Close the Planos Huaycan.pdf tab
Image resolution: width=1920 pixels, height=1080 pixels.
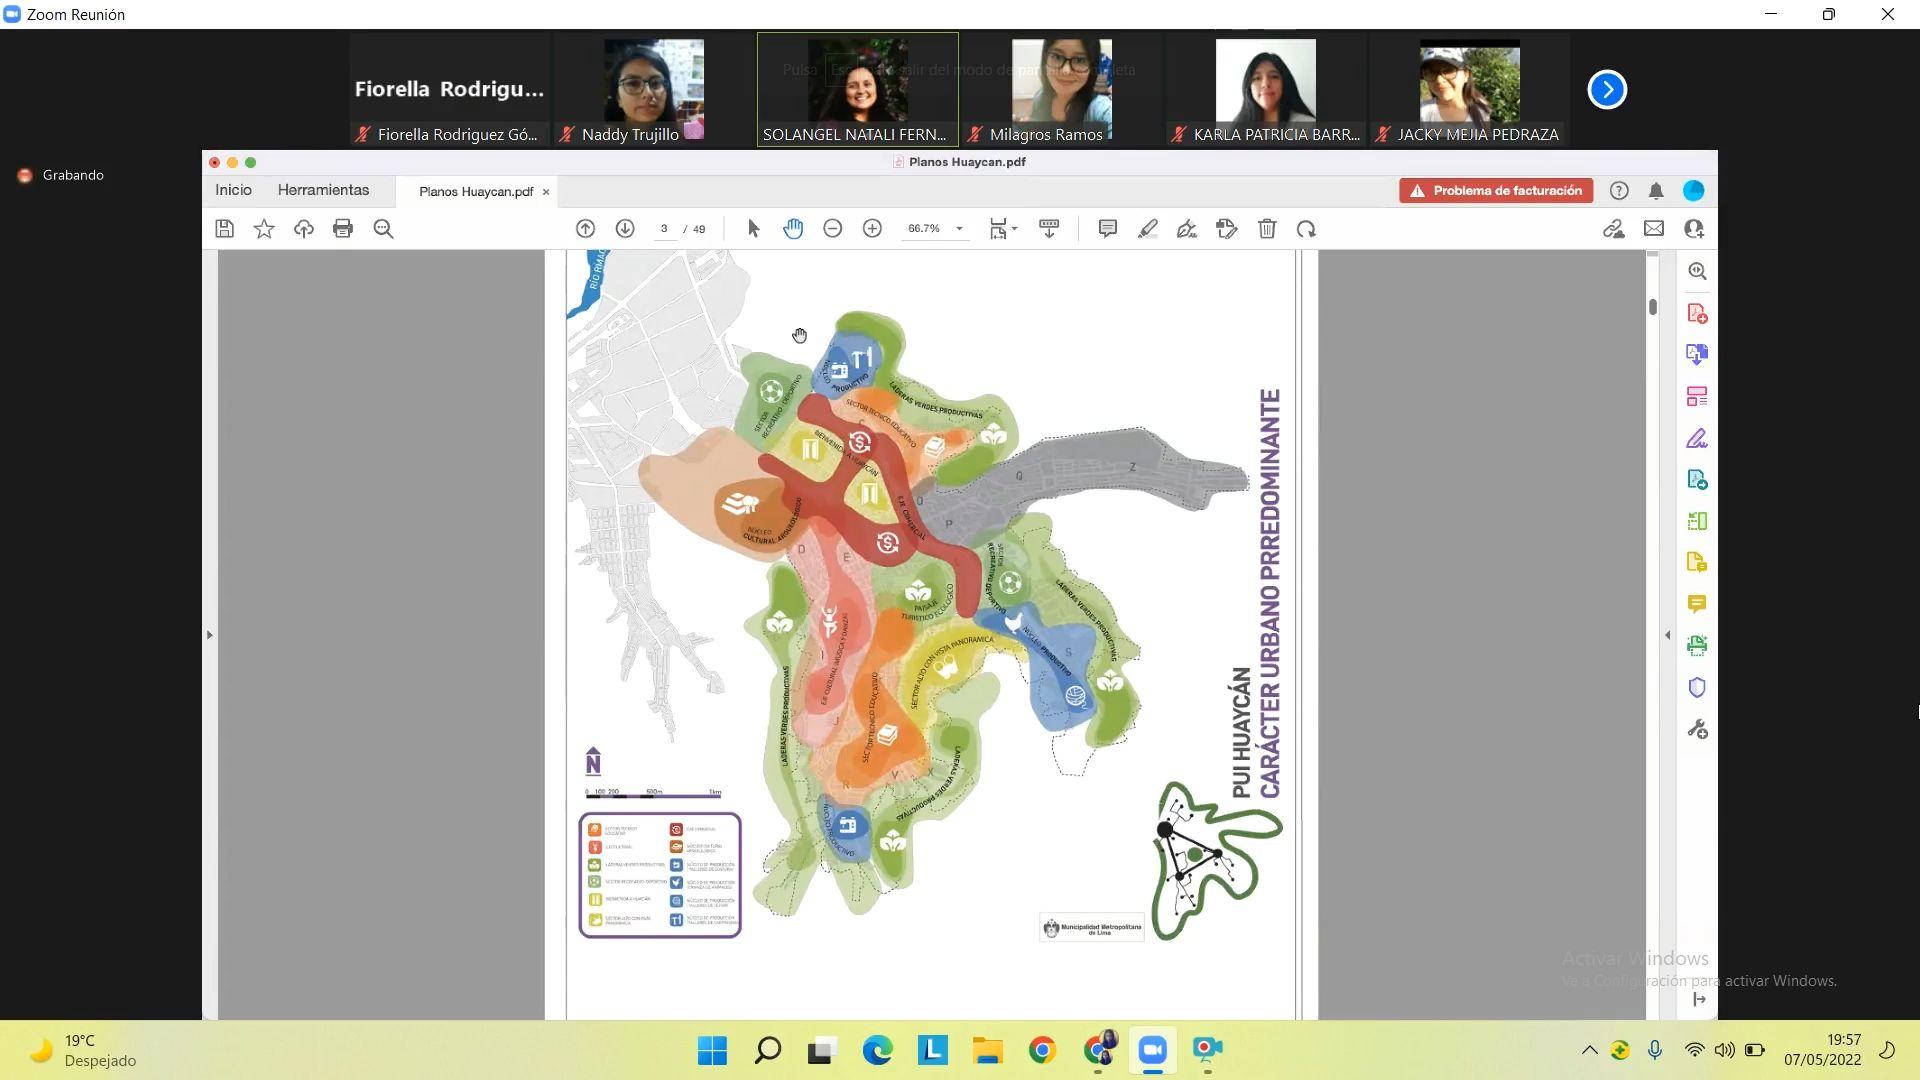[546, 192]
